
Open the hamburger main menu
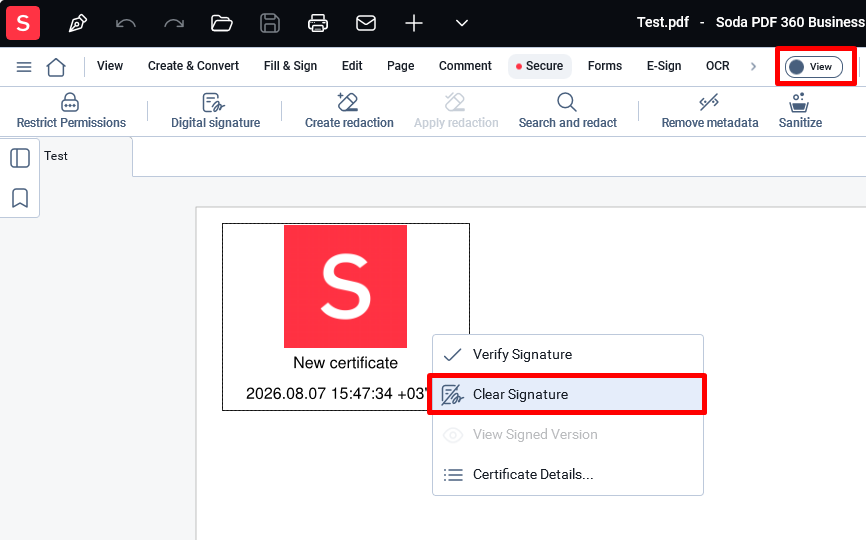24,67
